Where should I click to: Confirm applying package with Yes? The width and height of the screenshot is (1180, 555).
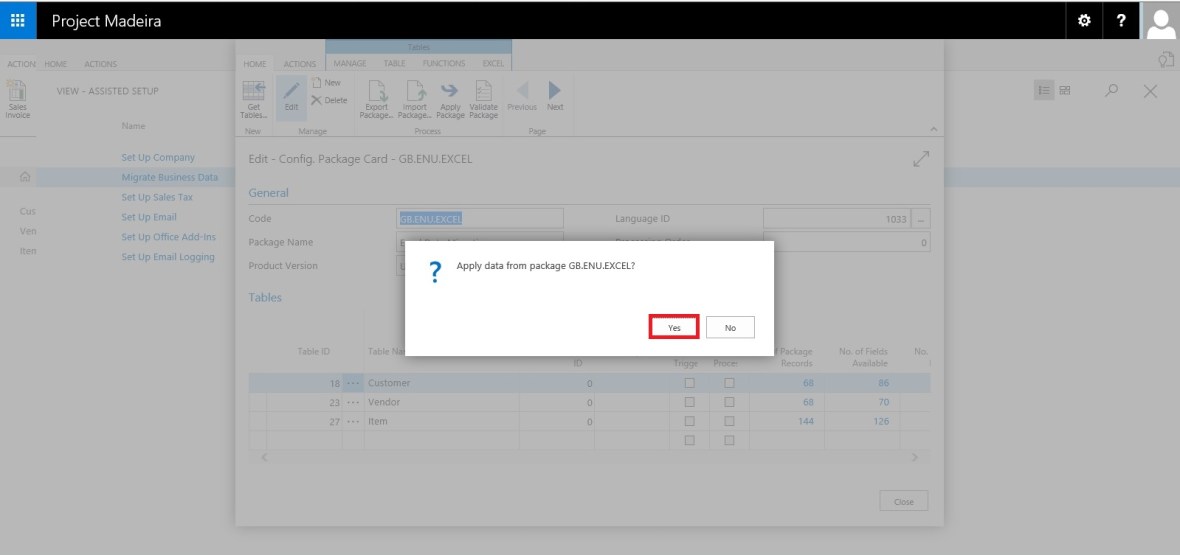point(674,328)
